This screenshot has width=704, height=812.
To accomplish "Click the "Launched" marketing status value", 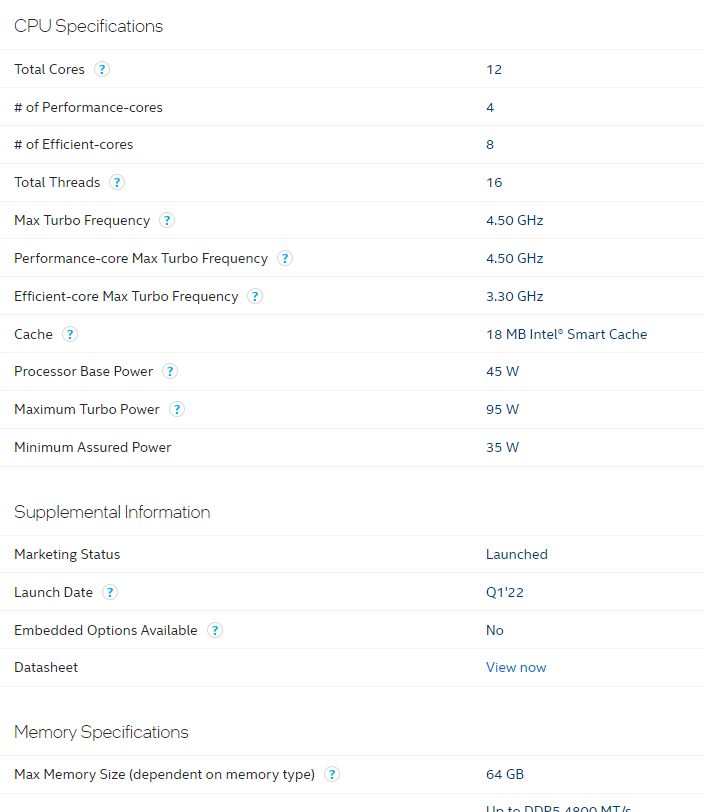I will [516, 554].
